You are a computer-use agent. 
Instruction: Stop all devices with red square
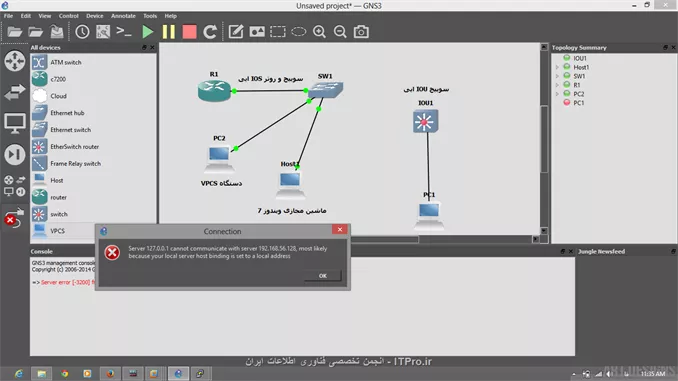tap(189, 32)
